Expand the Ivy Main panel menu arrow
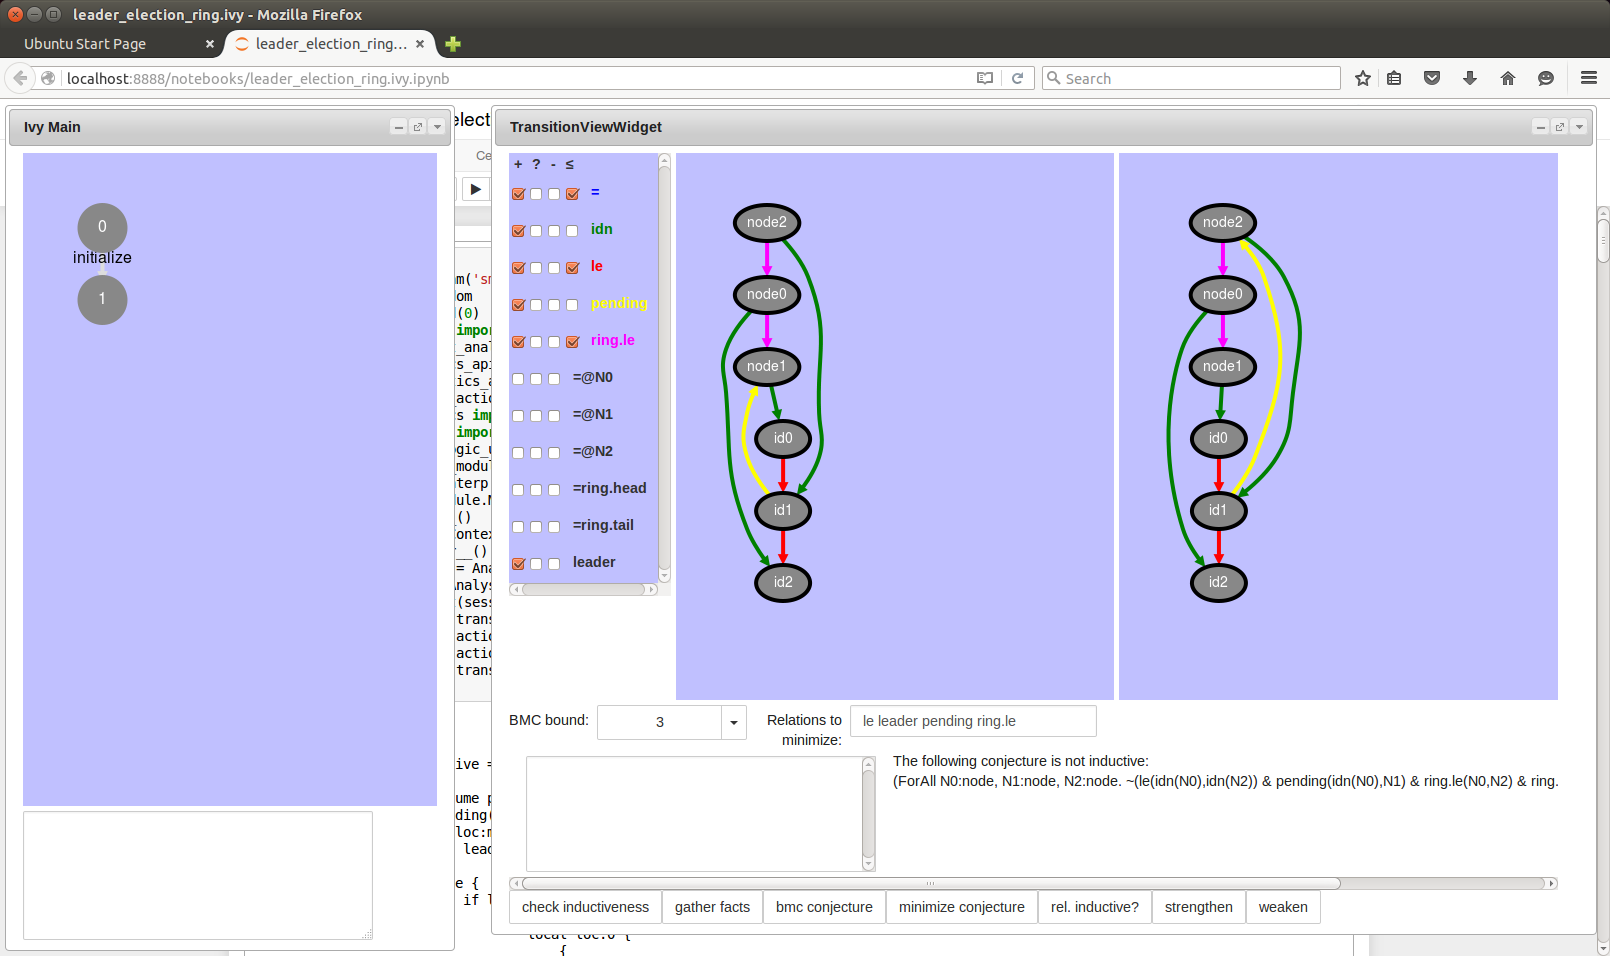The width and height of the screenshot is (1610, 956). click(x=437, y=127)
